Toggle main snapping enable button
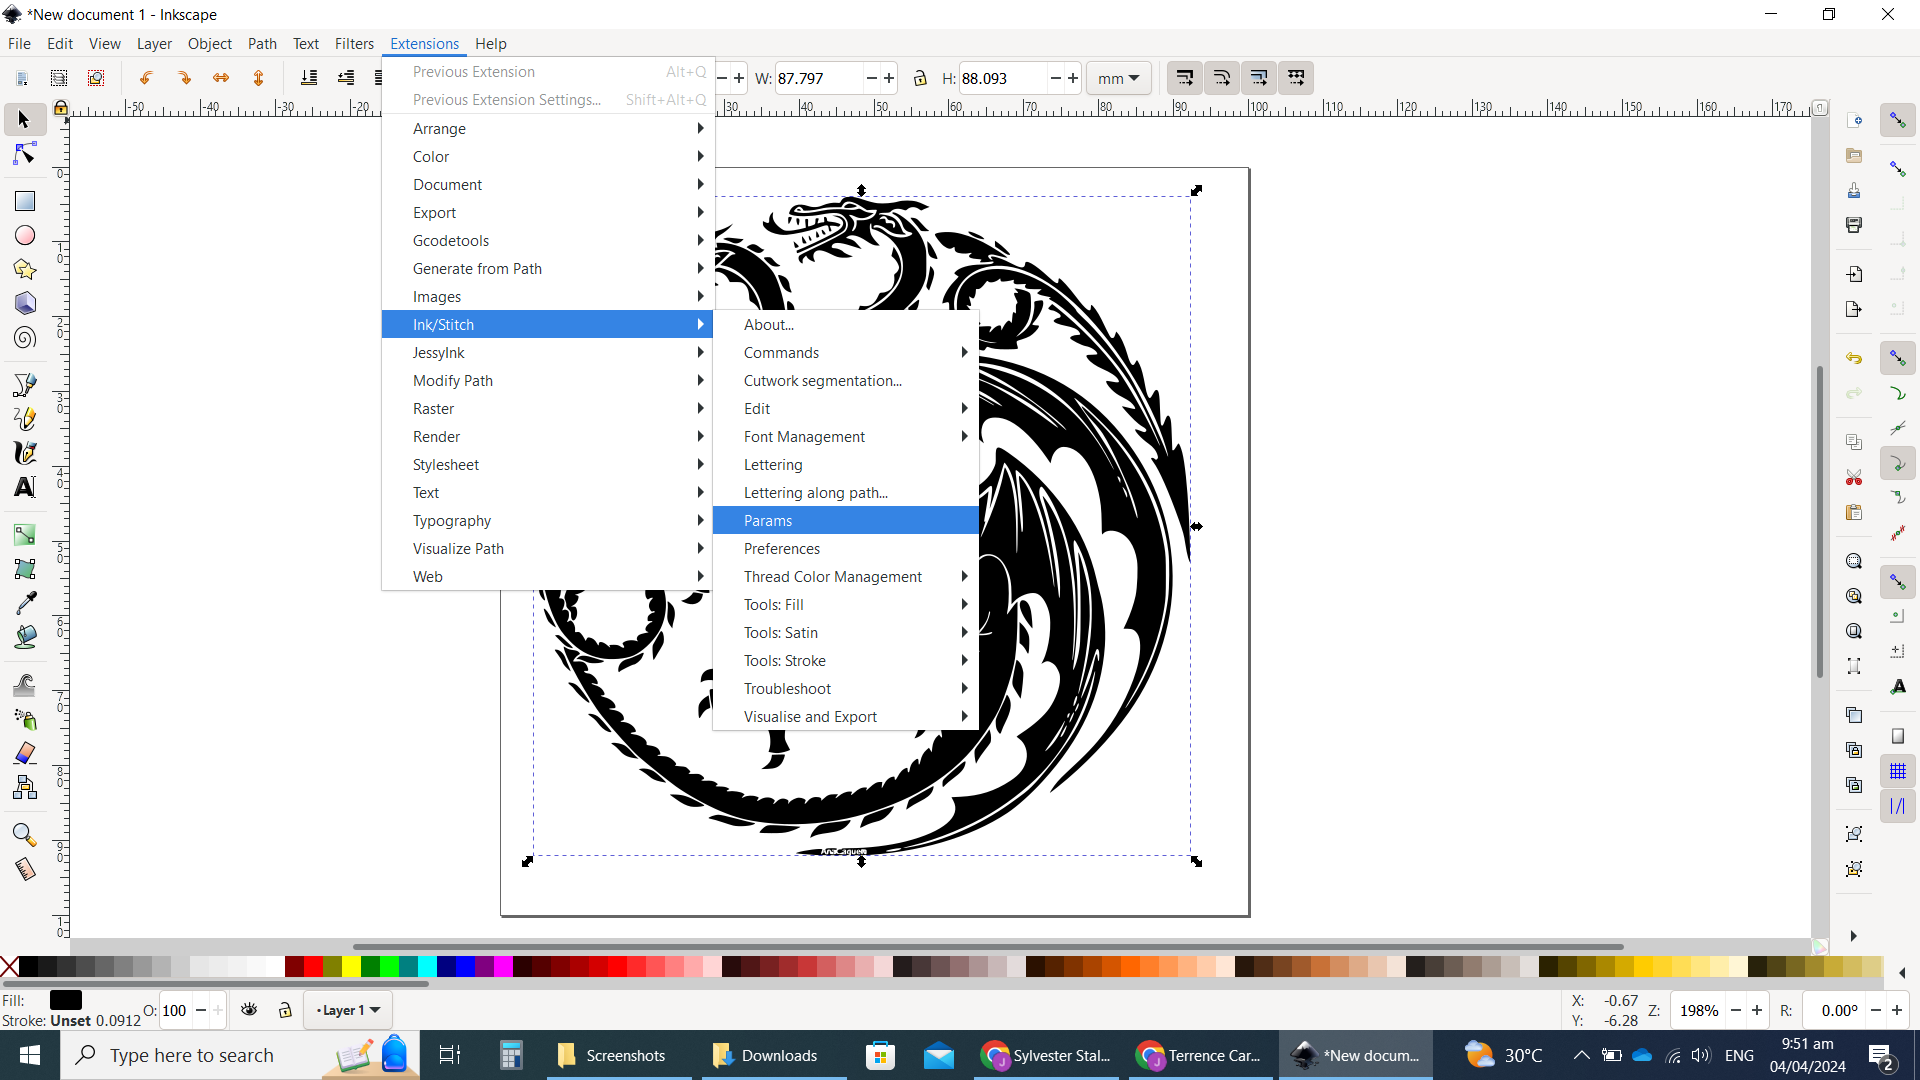Image resolution: width=1920 pixels, height=1080 pixels. (x=1897, y=120)
